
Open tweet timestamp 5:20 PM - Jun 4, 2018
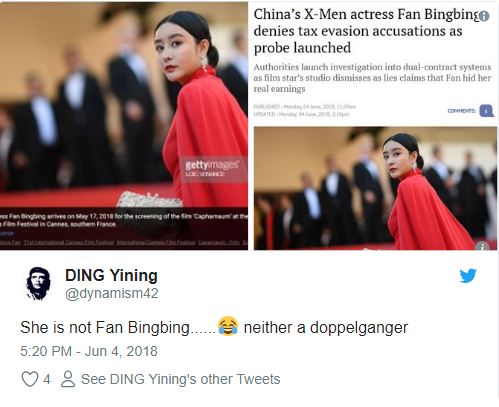(x=89, y=351)
